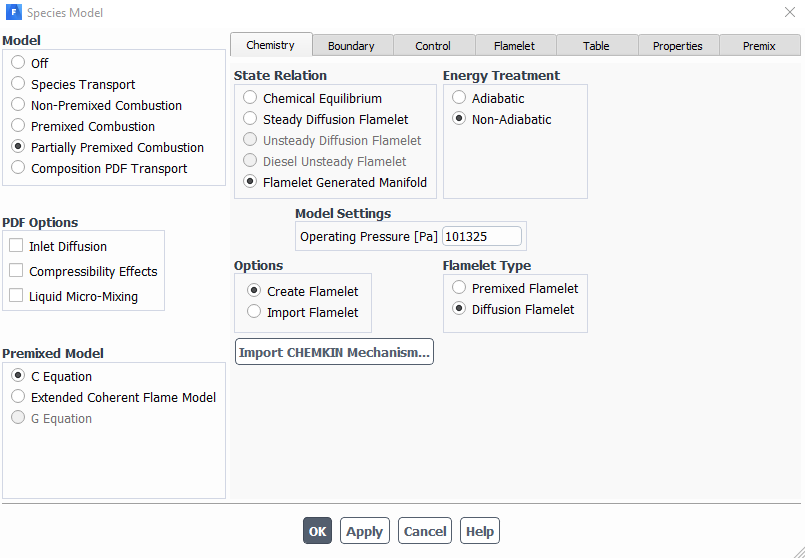Set energy treatment to Adiabatic
This screenshot has width=805, height=558.
click(x=459, y=98)
